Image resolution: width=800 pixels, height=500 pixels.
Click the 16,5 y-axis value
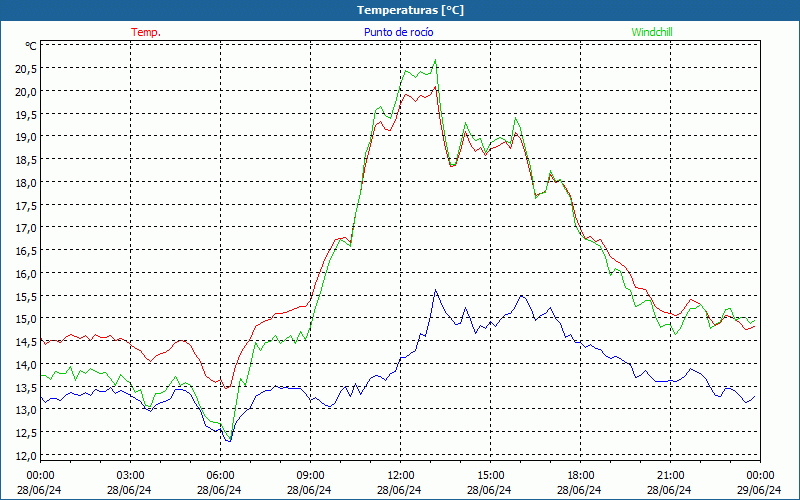[x=26, y=251]
